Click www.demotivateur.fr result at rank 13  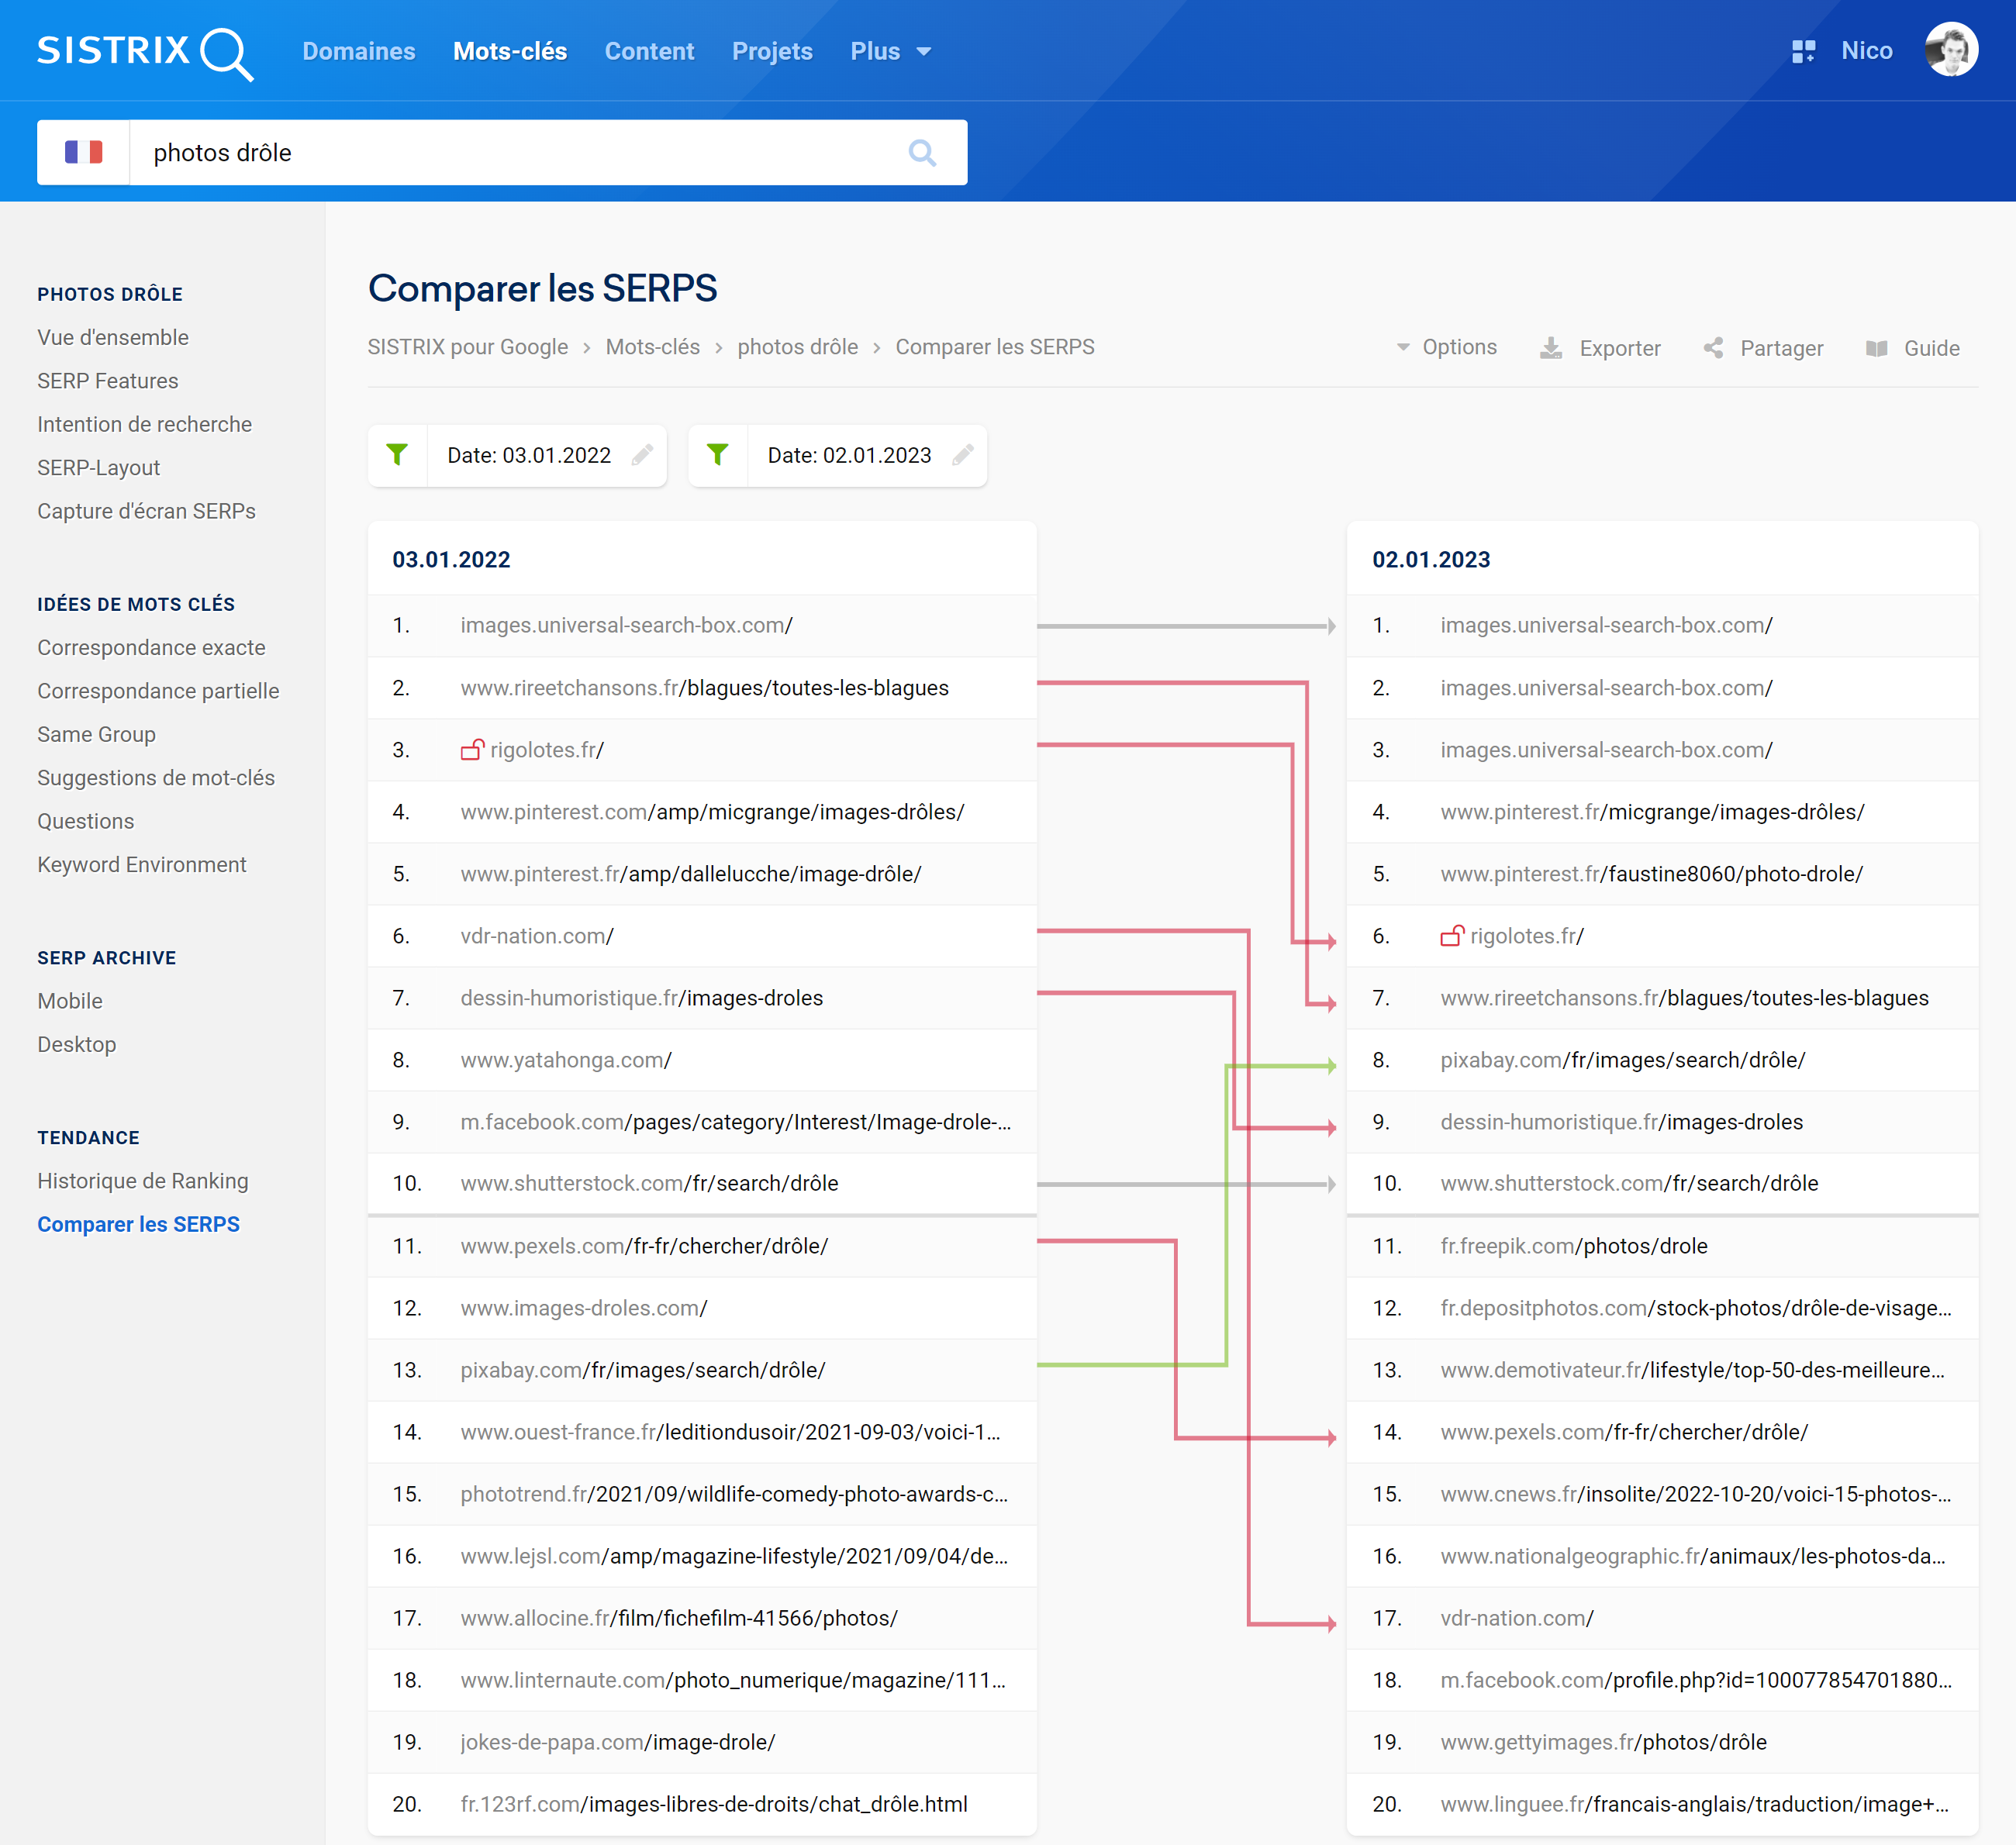tap(1693, 1370)
